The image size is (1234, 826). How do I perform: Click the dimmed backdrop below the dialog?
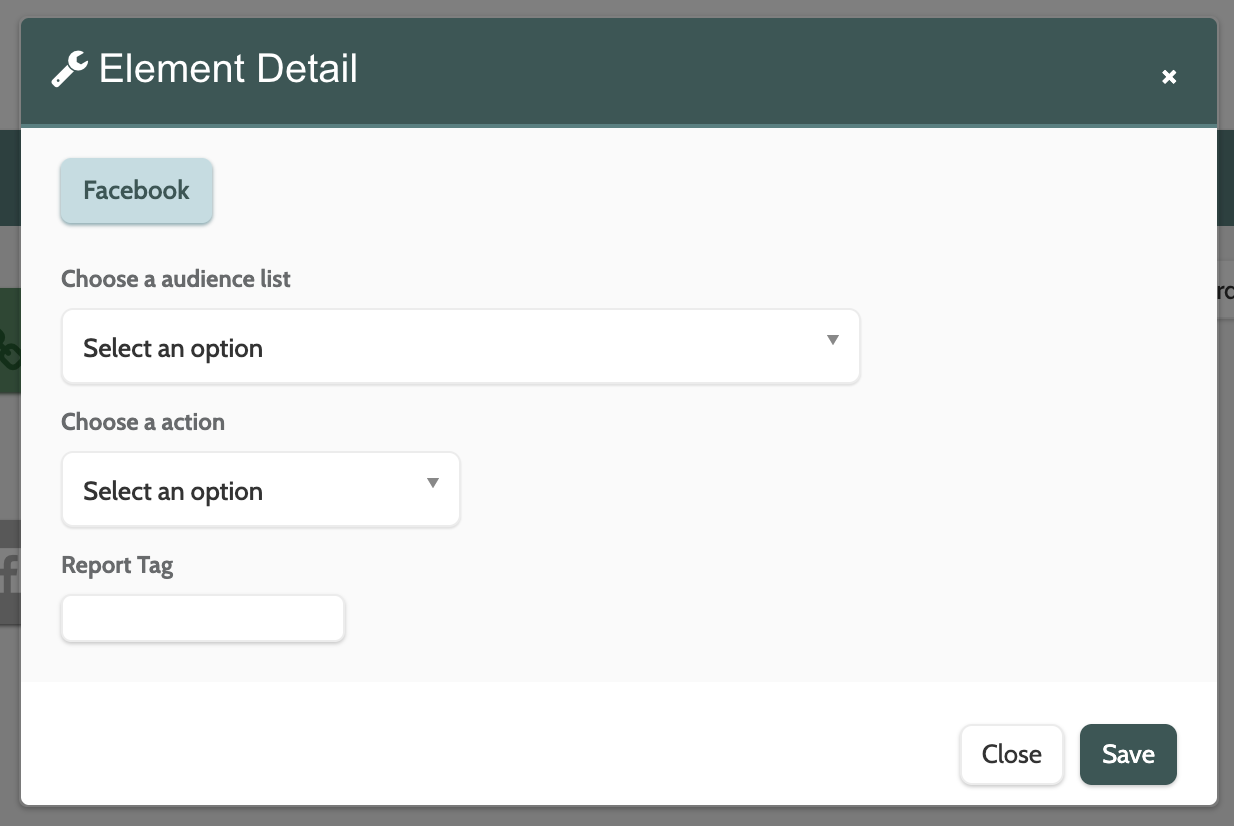click(x=617, y=816)
